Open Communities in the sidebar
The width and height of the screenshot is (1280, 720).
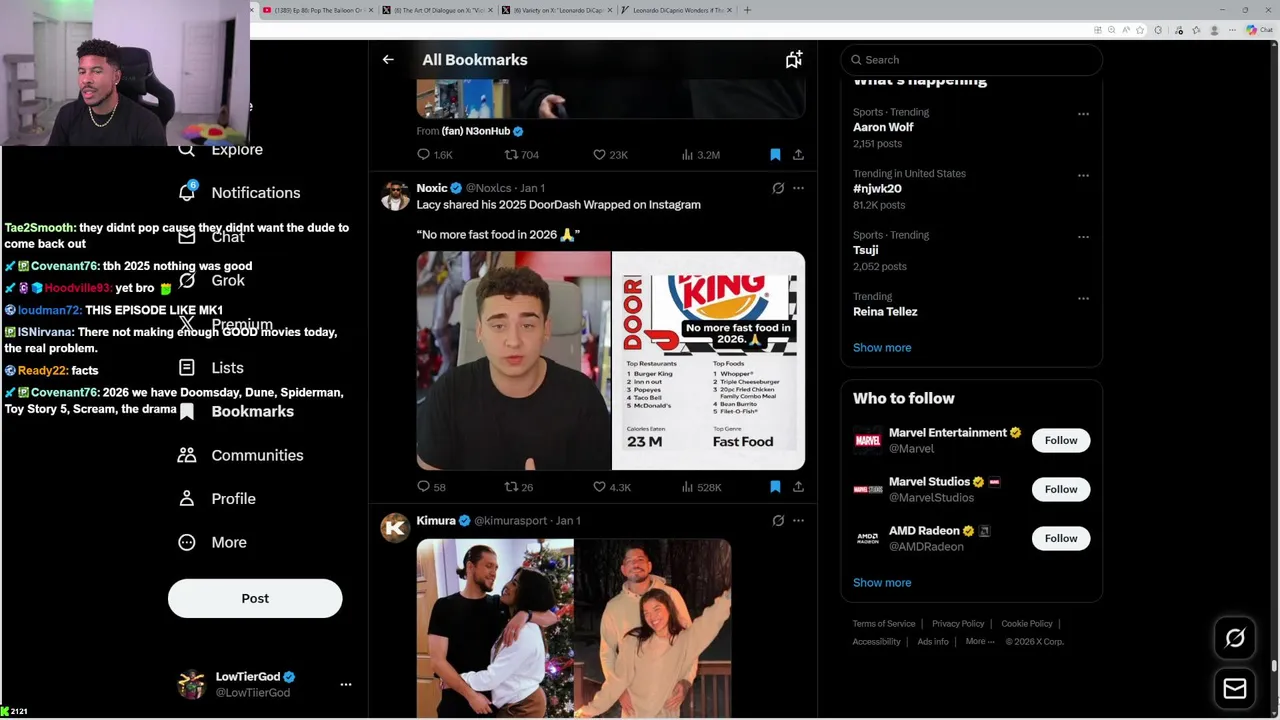(257, 455)
